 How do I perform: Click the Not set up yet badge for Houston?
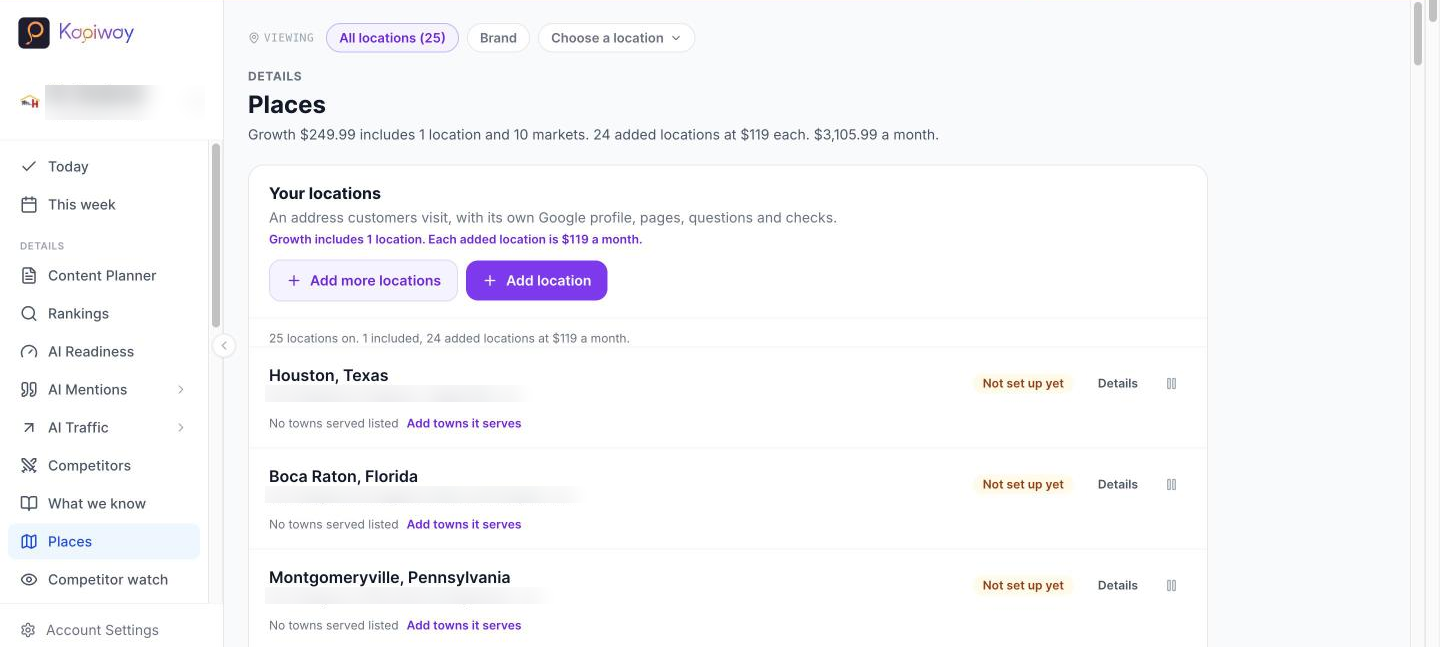click(x=1023, y=383)
